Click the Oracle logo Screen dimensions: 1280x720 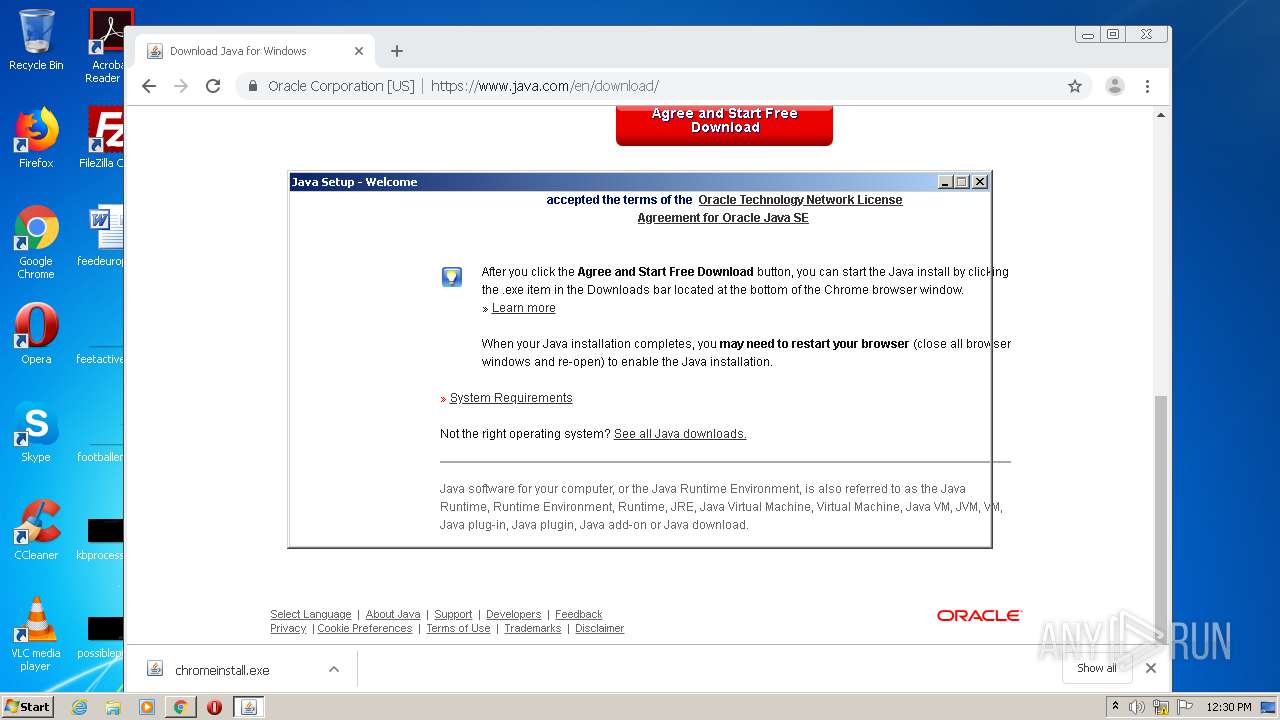click(x=979, y=615)
